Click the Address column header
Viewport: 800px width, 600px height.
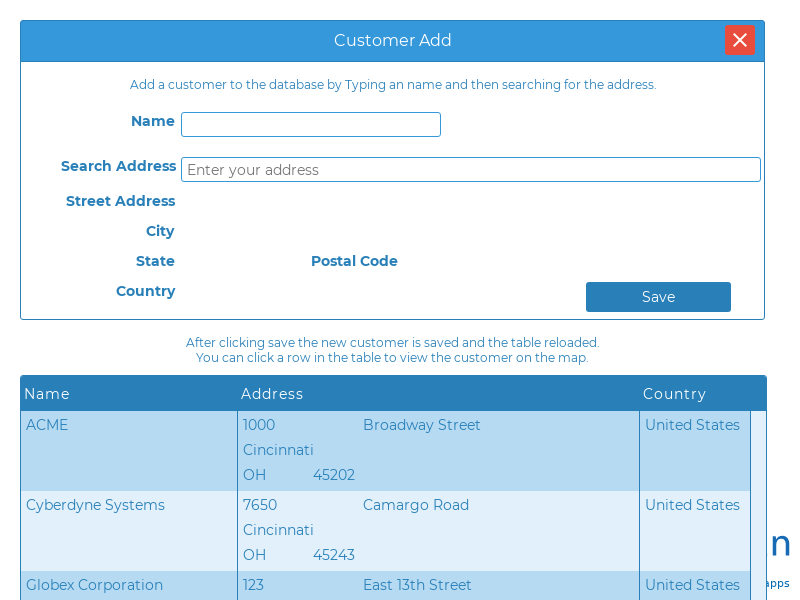[x=272, y=394]
